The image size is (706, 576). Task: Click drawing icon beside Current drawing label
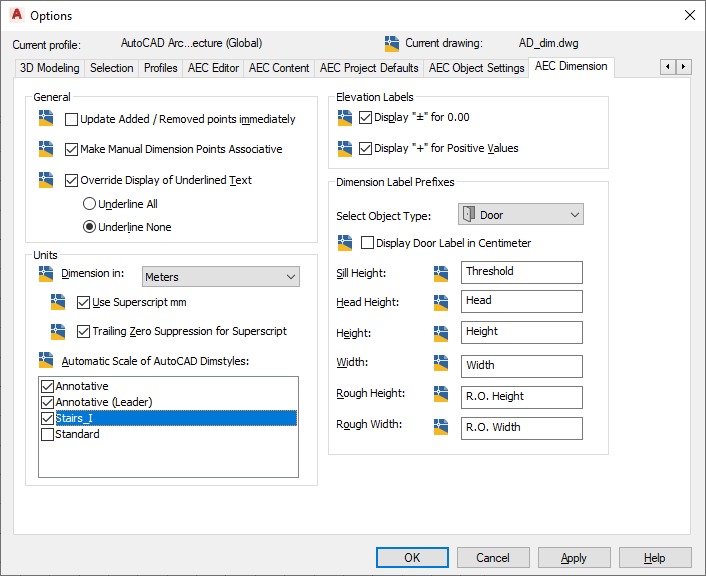(392, 44)
